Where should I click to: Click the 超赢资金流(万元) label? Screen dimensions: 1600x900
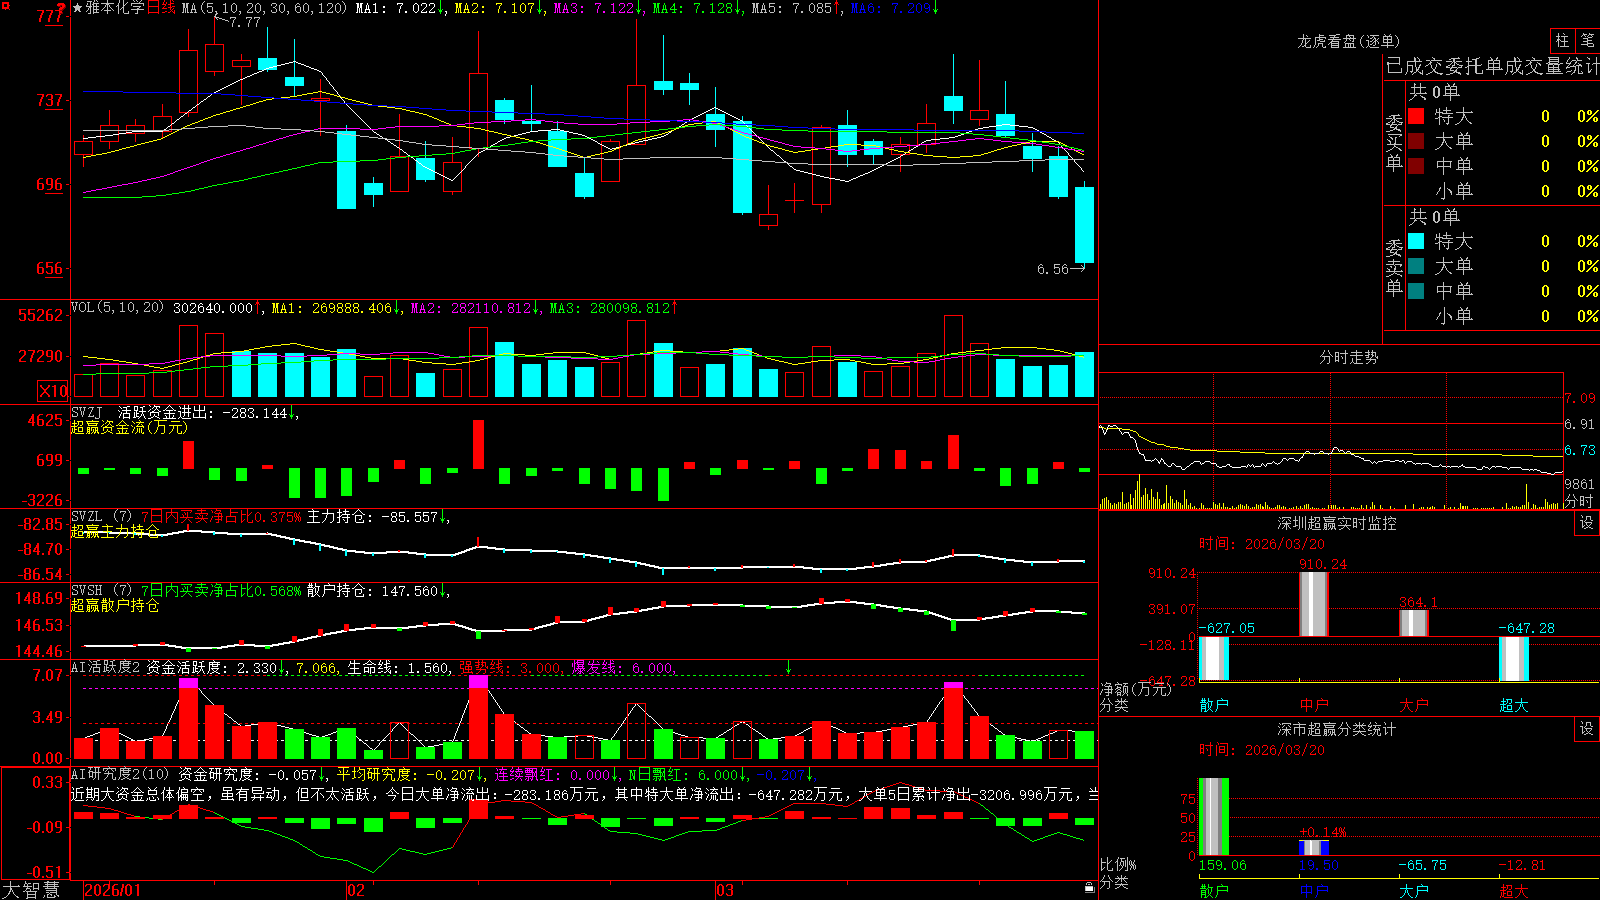(129, 427)
